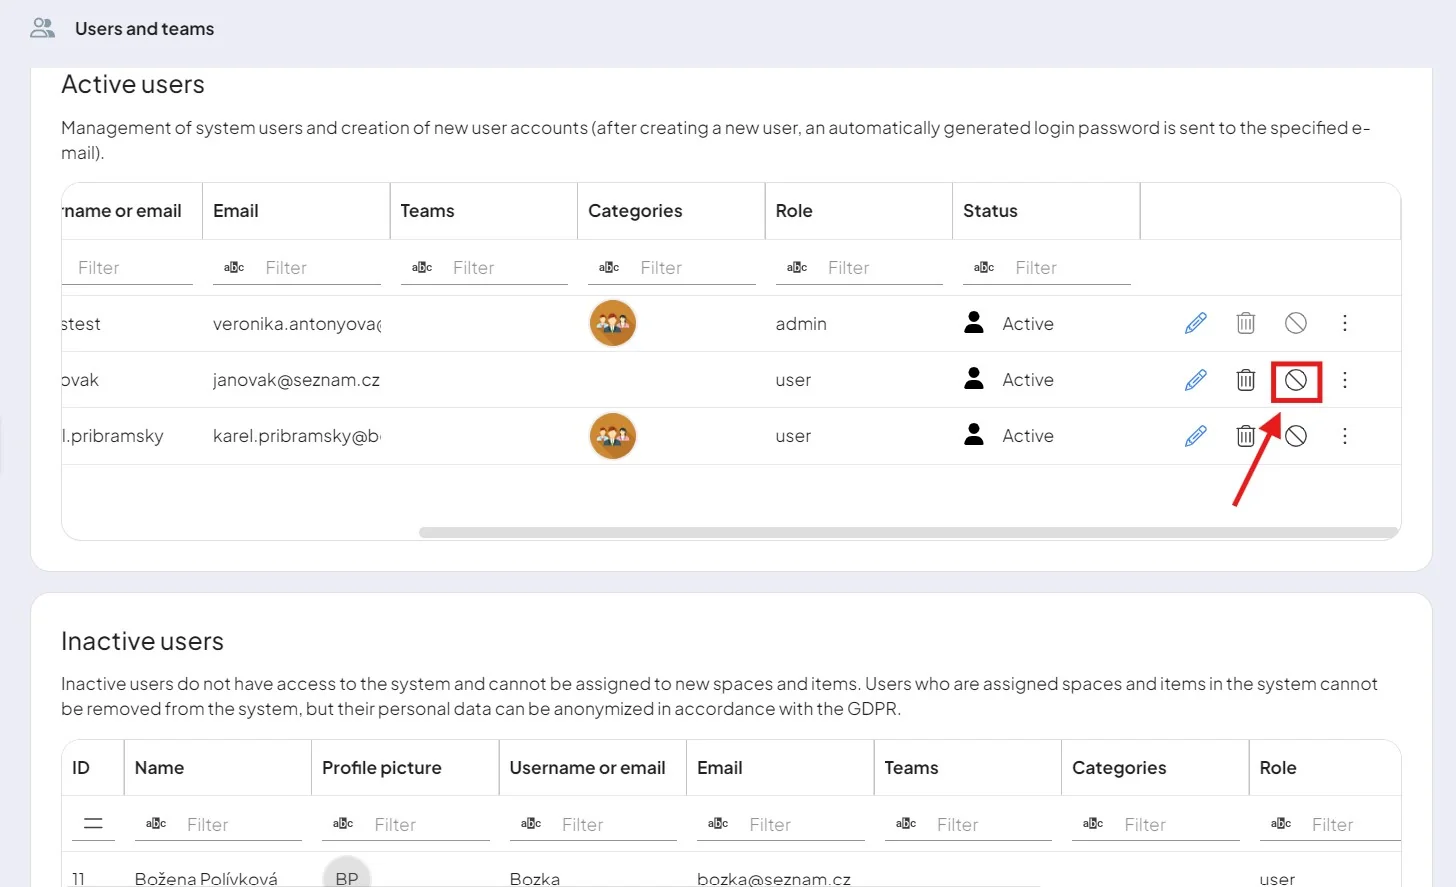Sort Active users by Email column header
Screen dimensions: 1456x887
(x=296, y=211)
